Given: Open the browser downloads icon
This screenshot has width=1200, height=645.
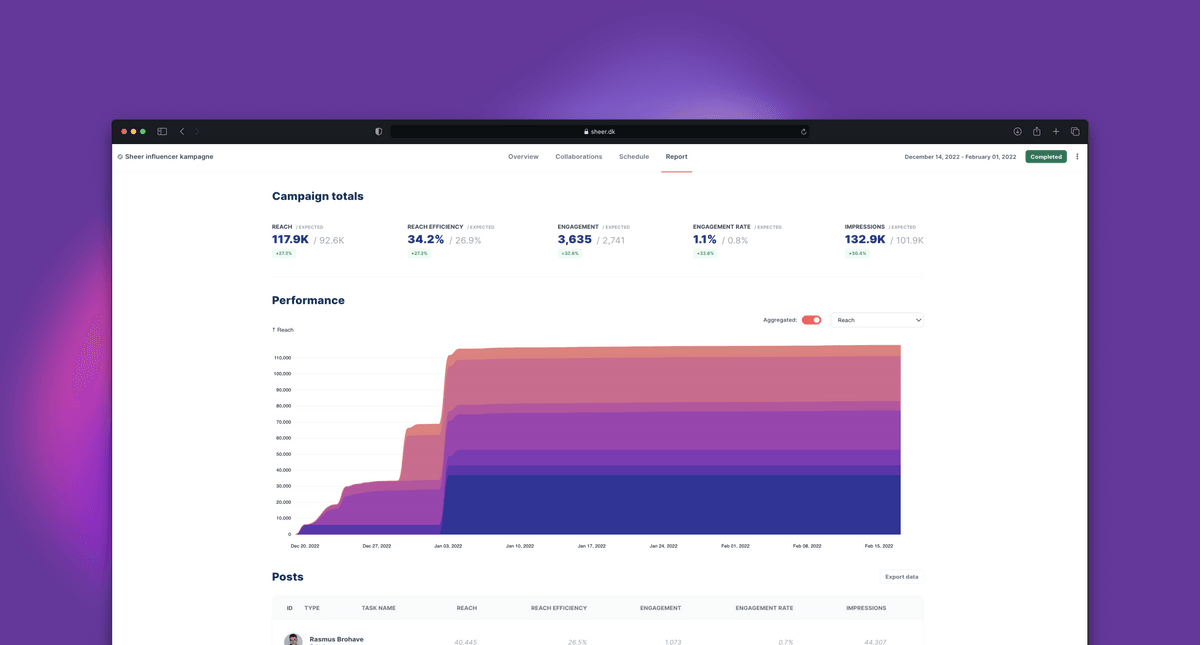Looking at the screenshot, I should (1017, 131).
